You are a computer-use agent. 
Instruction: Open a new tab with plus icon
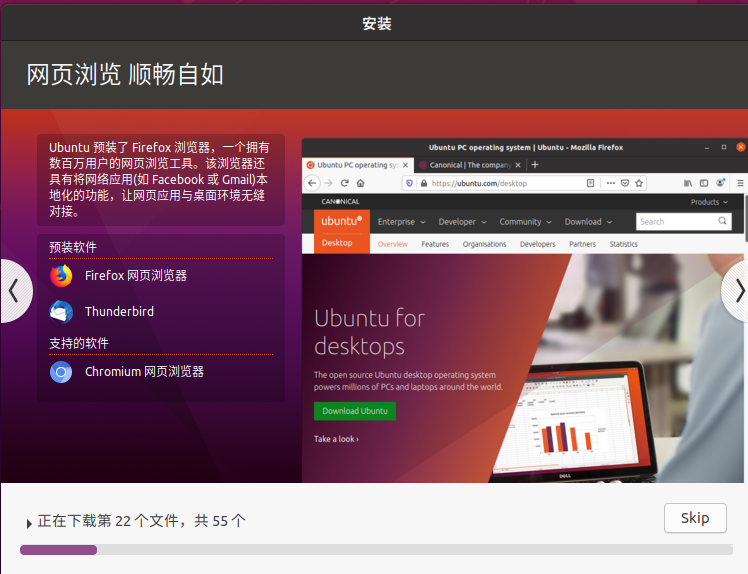[x=535, y=165]
